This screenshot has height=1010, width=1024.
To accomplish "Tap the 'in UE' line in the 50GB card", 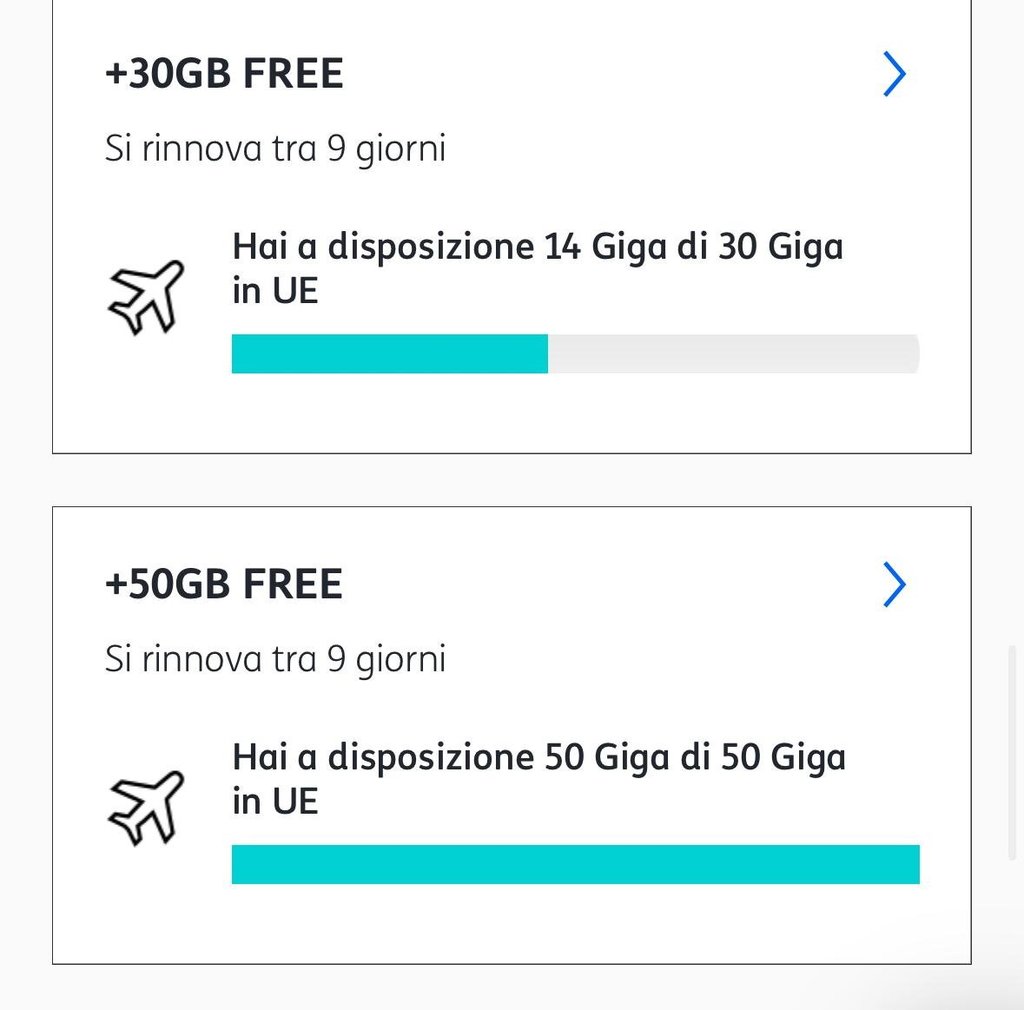I will [x=276, y=801].
